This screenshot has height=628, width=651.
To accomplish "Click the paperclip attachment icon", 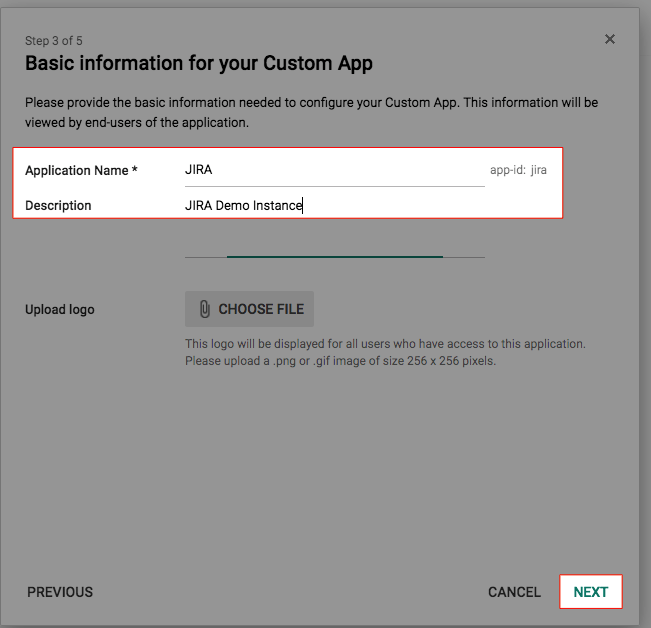I will [x=204, y=309].
